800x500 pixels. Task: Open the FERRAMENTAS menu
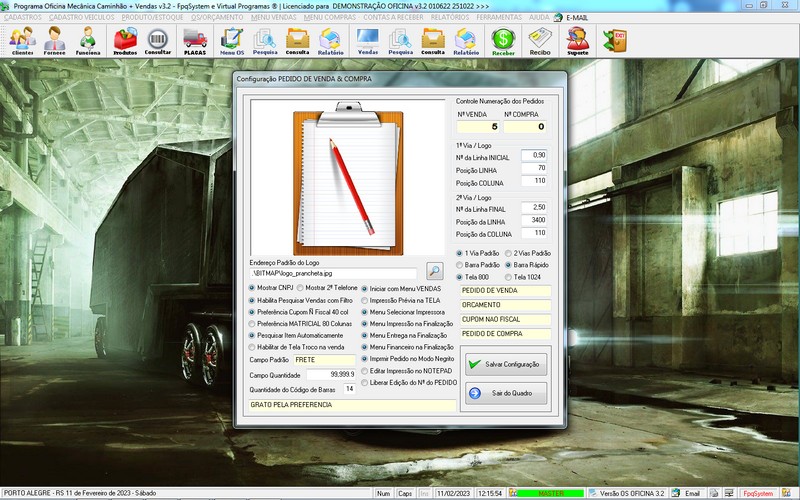click(497, 18)
